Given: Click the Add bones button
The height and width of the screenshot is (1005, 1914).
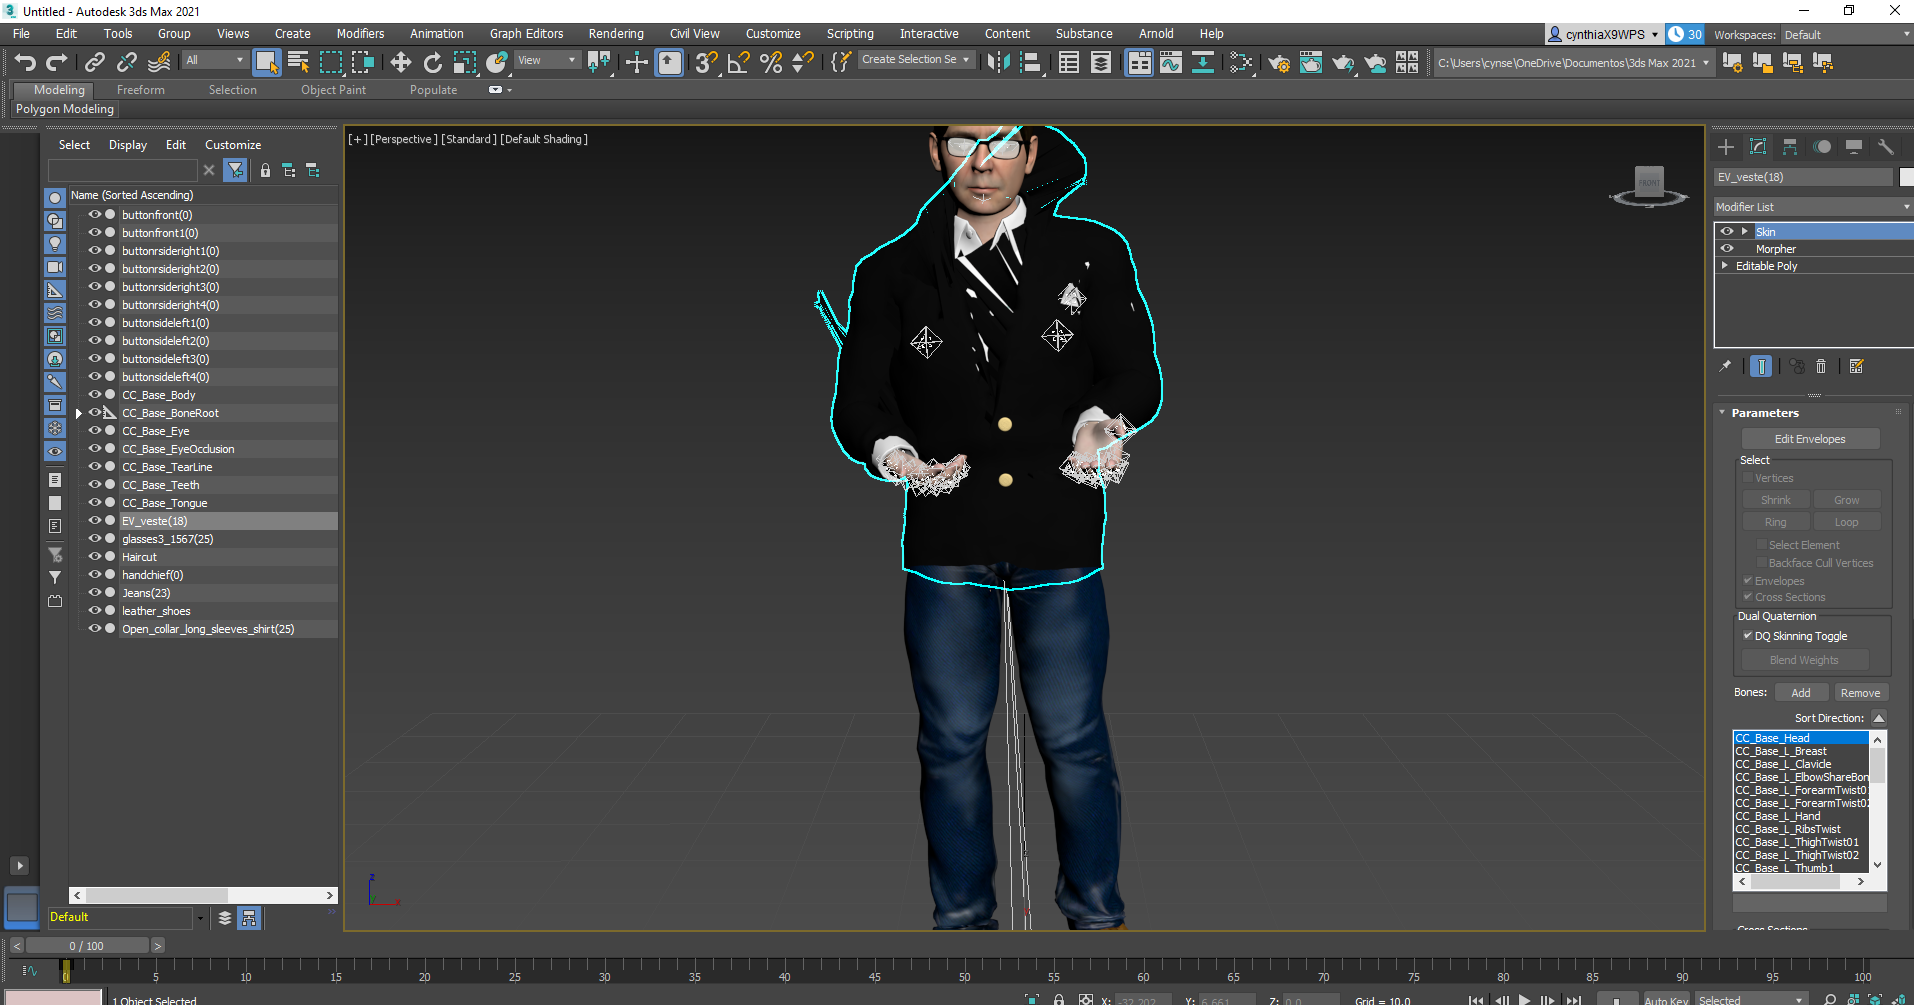Looking at the screenshot, I should 1801,693.
